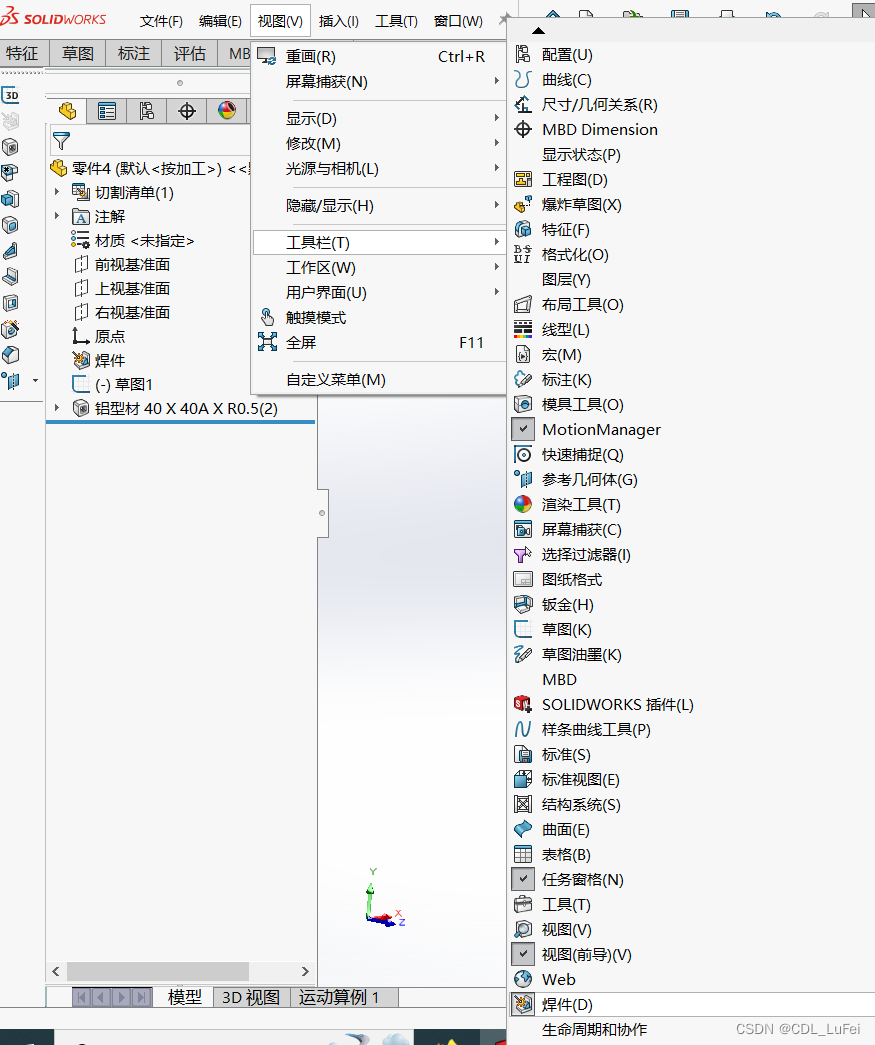875x1045 pixels.
Task: Open the DisplayManager color ball tab
Action: click(227, 111)
